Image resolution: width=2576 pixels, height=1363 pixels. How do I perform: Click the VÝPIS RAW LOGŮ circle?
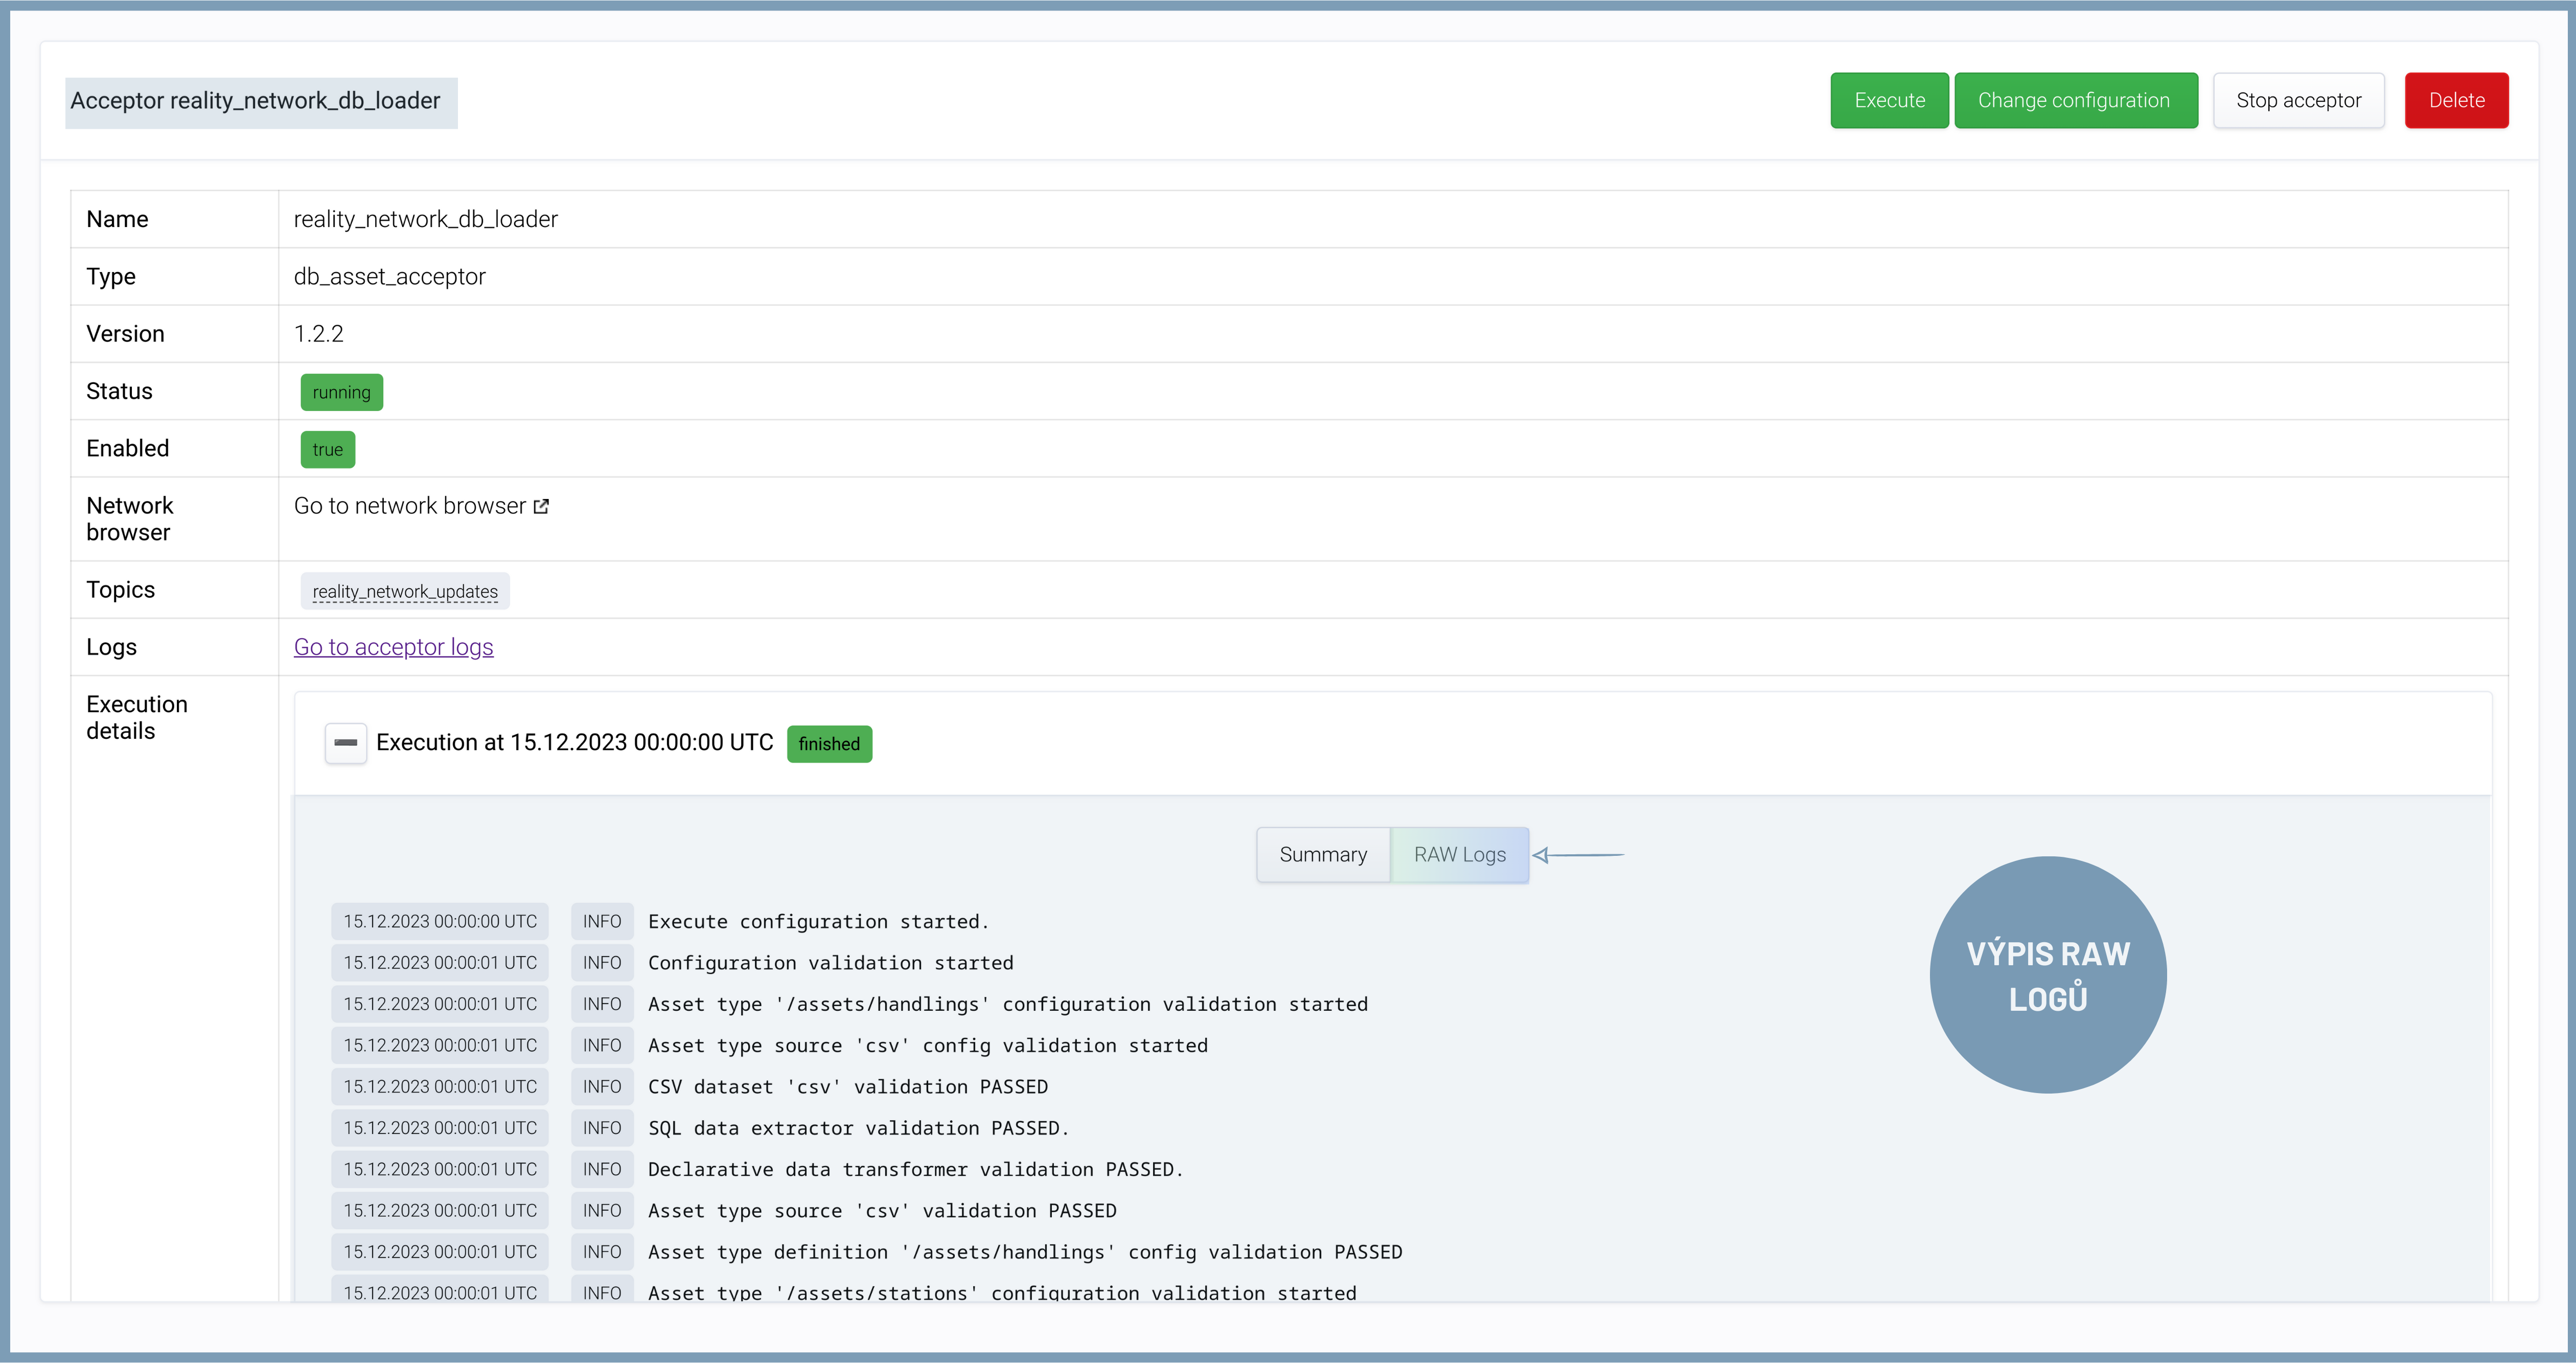click(2047, 975)
